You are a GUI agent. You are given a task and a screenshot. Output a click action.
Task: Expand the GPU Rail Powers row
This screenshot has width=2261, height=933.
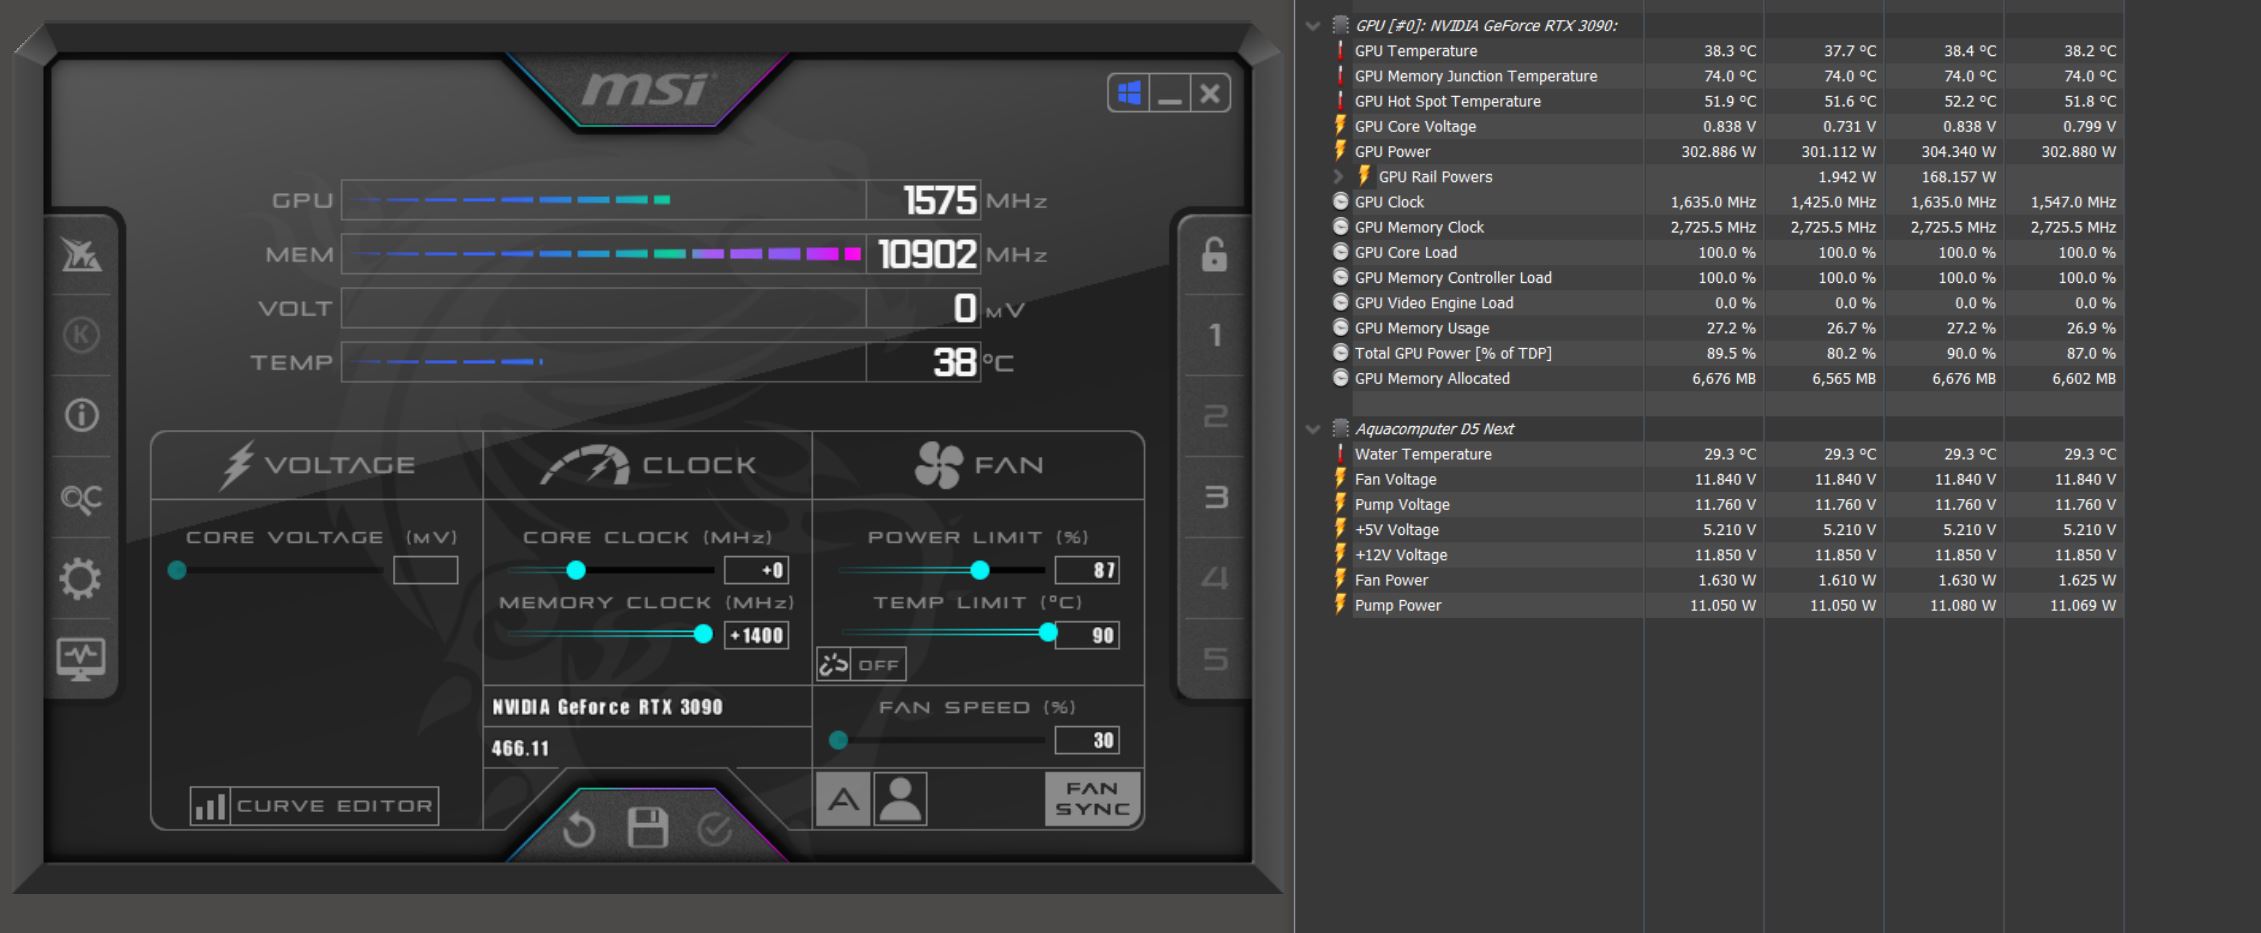[x=1338, y=177]
